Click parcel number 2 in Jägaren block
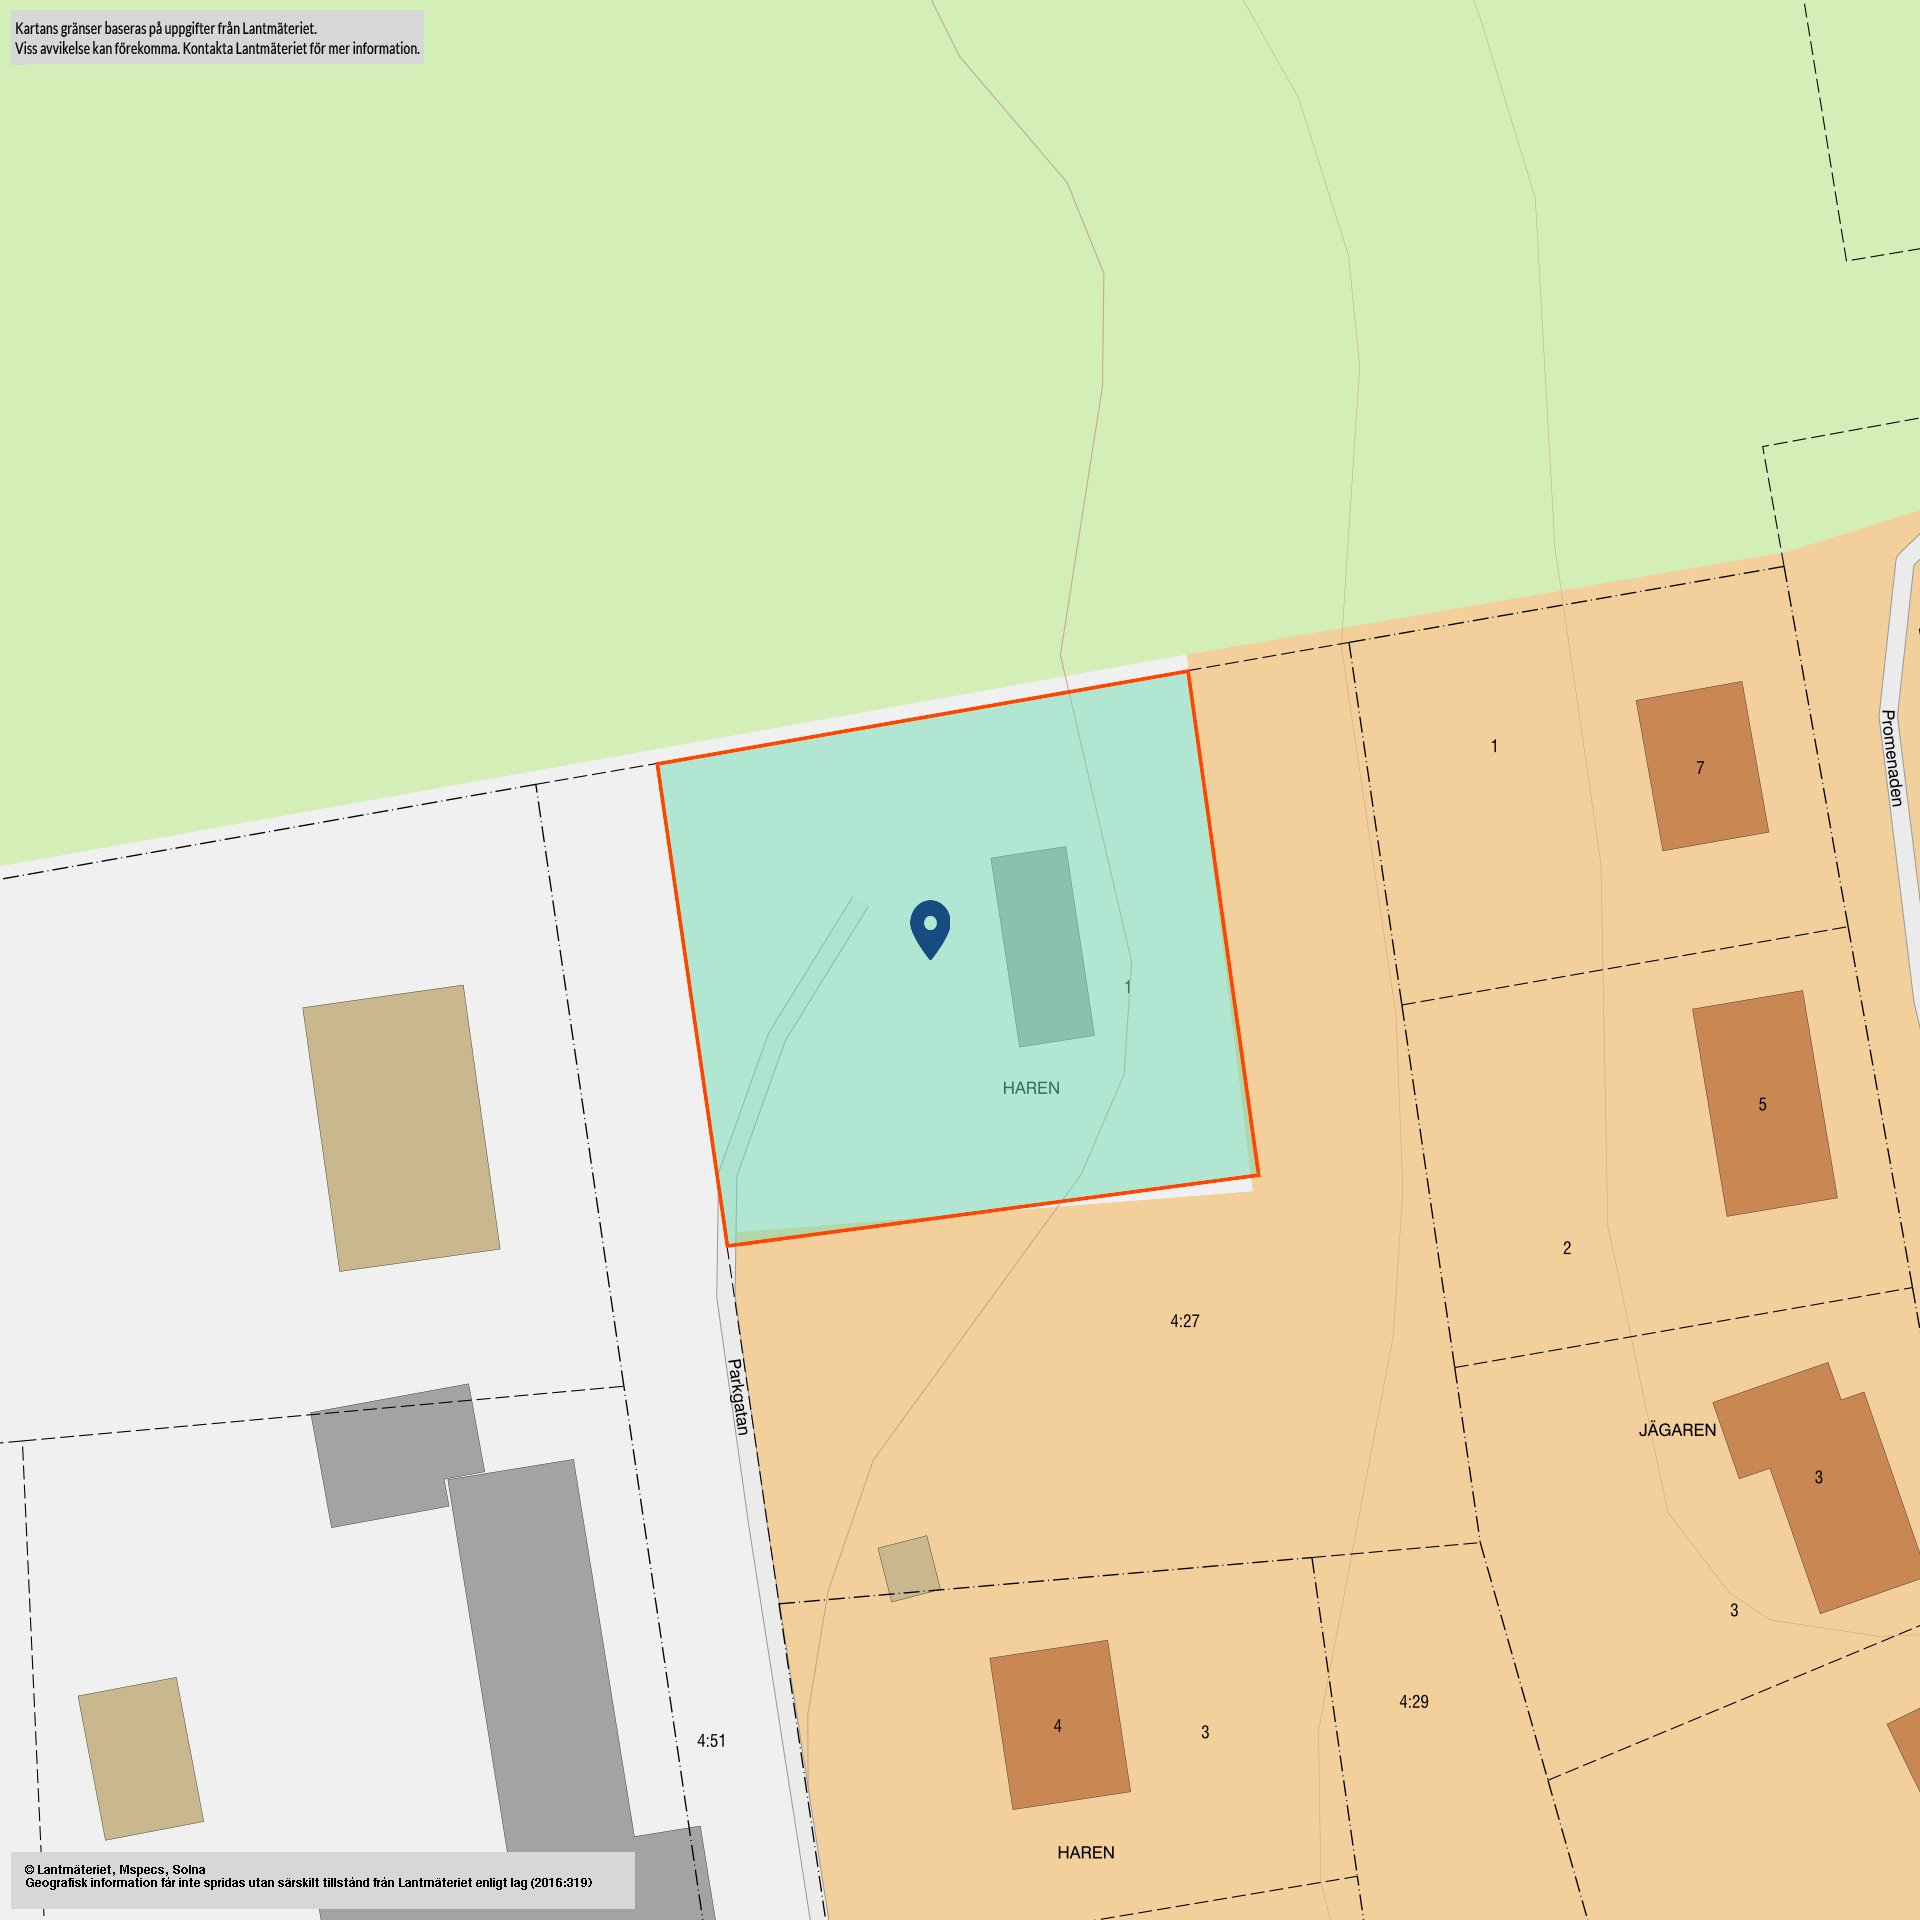This screenshot has width=1920, height=1920. 1567,1248
